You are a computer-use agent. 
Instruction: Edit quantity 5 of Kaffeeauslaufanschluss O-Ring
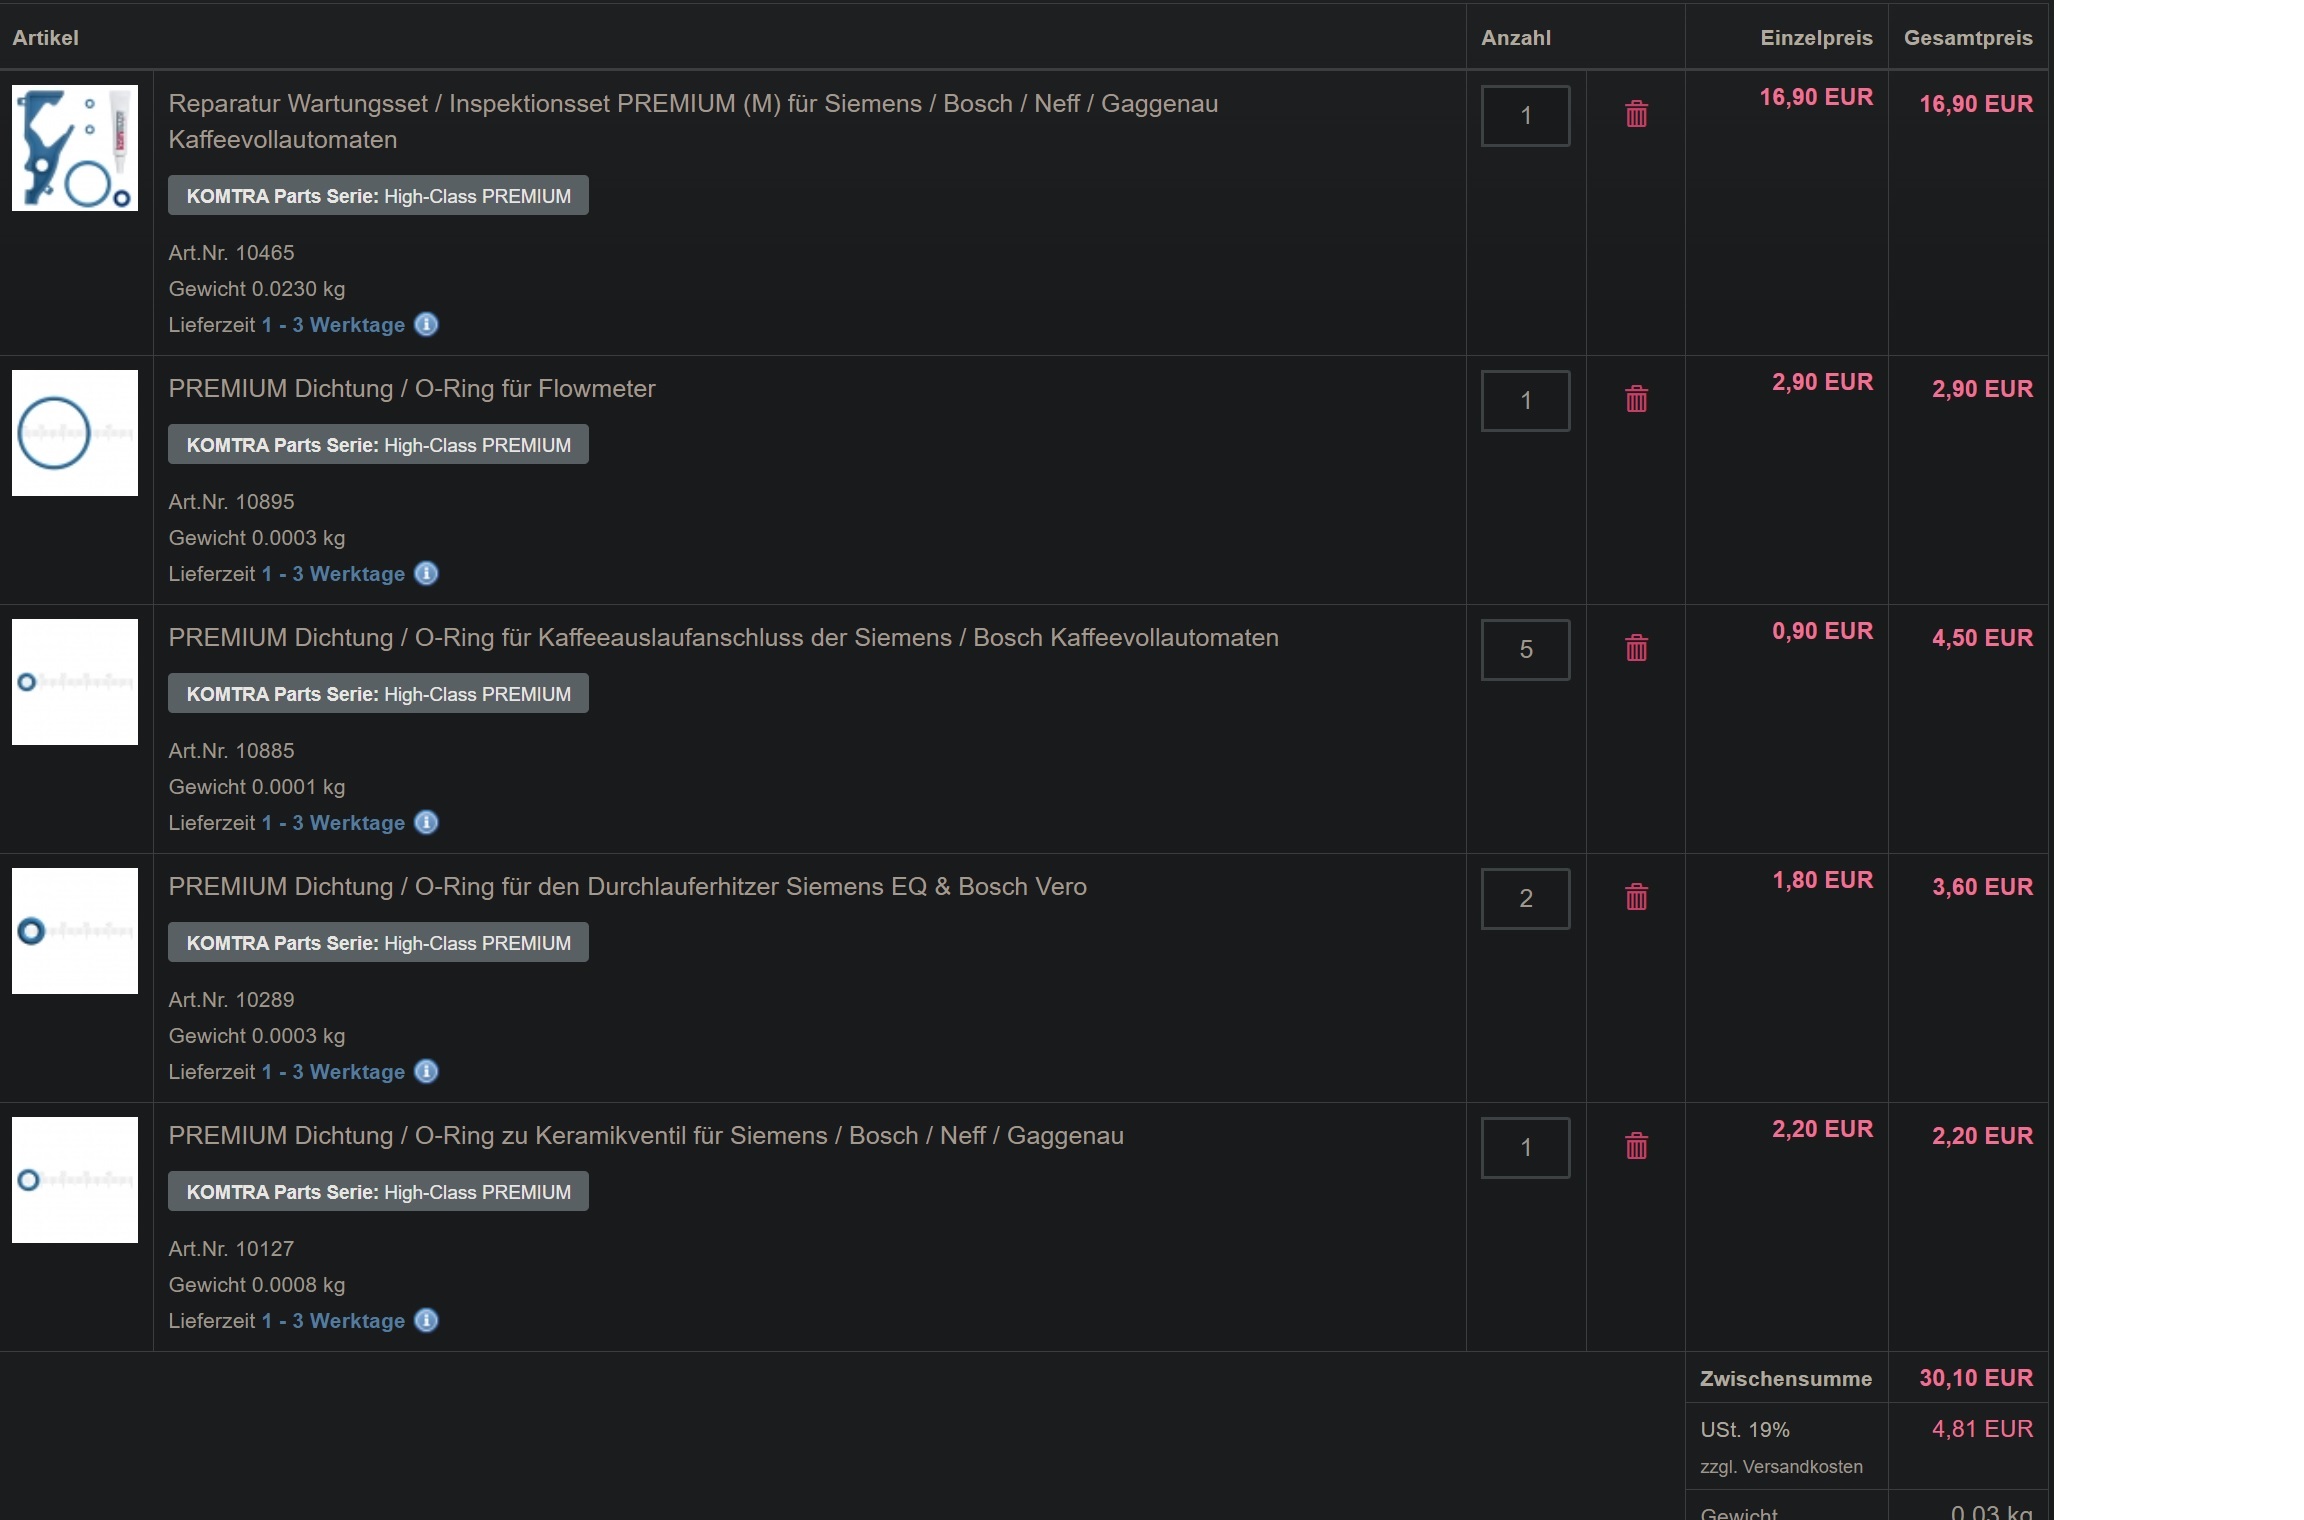[x=1525, y=650]
